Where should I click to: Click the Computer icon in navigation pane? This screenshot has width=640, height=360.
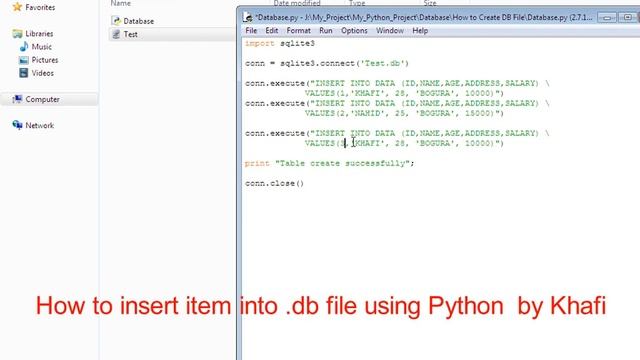click(x=17, y=99)
